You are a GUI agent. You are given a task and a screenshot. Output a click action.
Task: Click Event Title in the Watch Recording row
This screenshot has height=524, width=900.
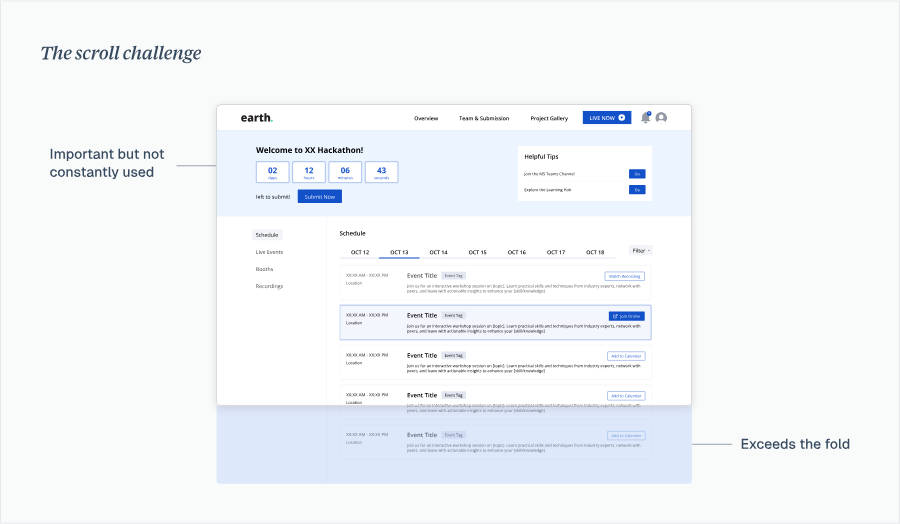(422, 276)
